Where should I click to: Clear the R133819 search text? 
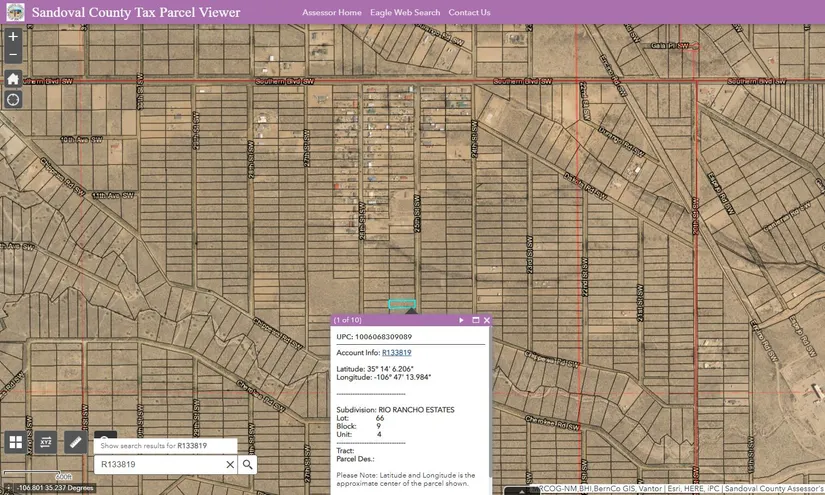pyautogui.click(x=230, y=465)
